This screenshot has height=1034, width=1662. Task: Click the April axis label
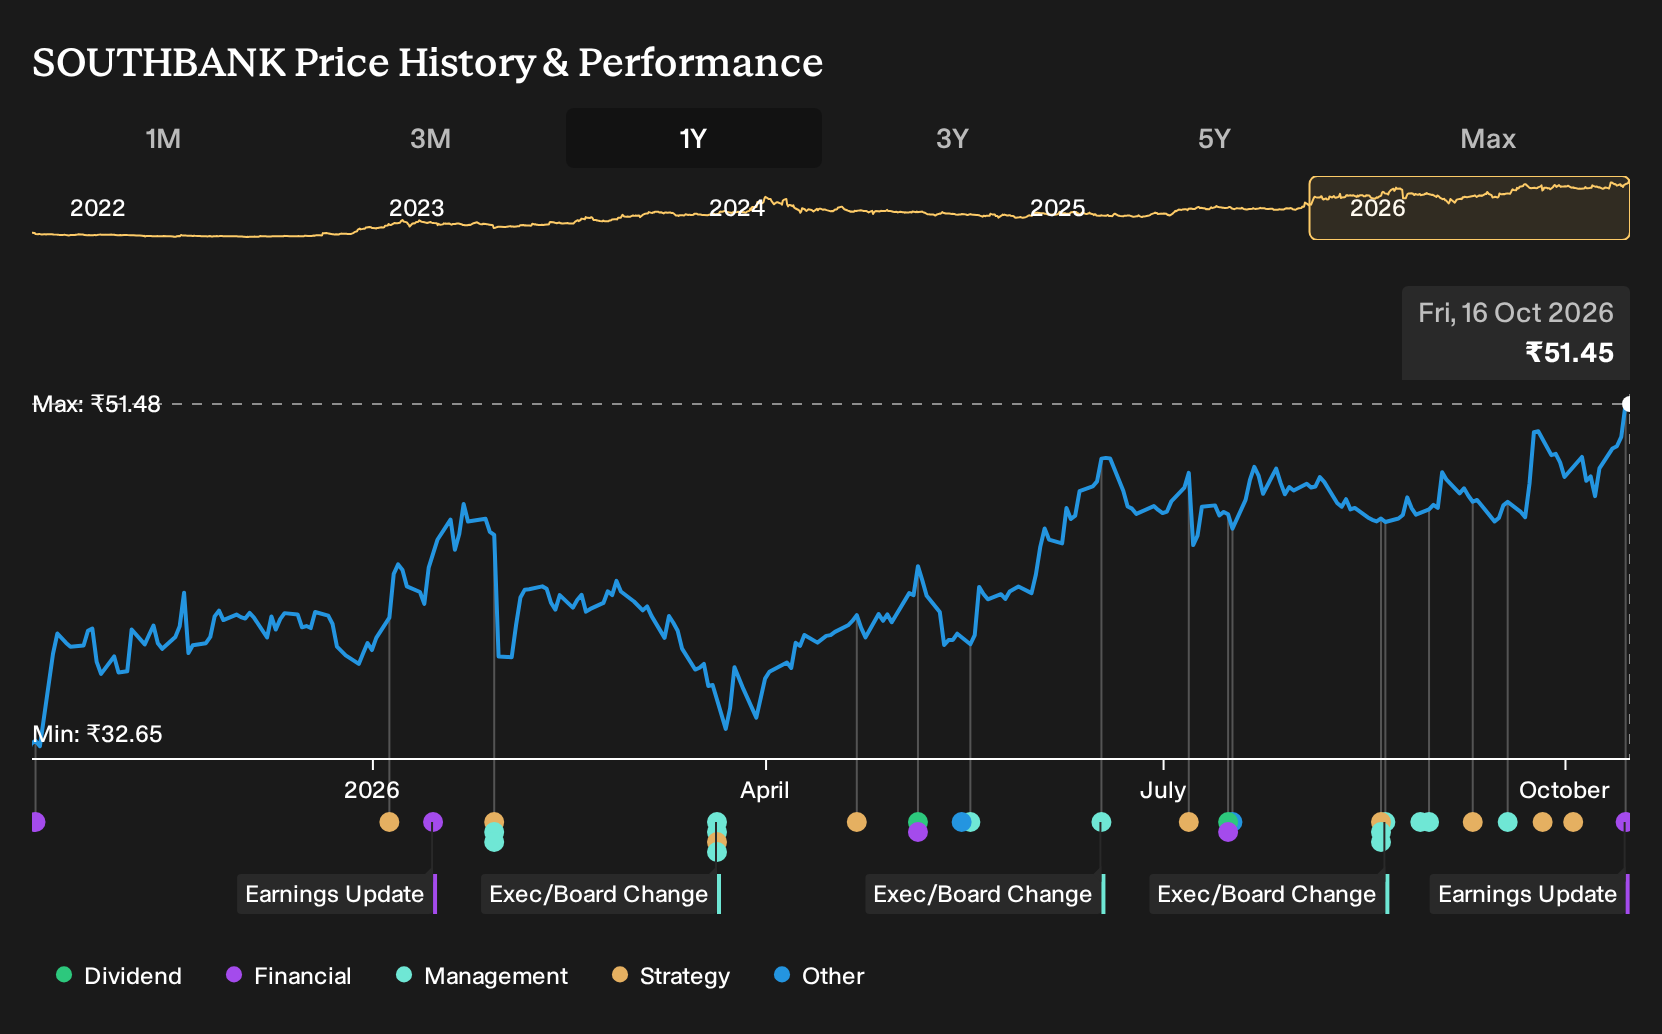point(765,790)
